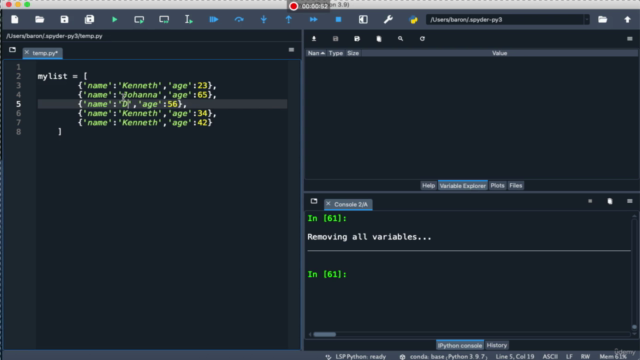Sort variables by Size column
The width and height of the screenshot is (640, 360).
tap(353, 53)
